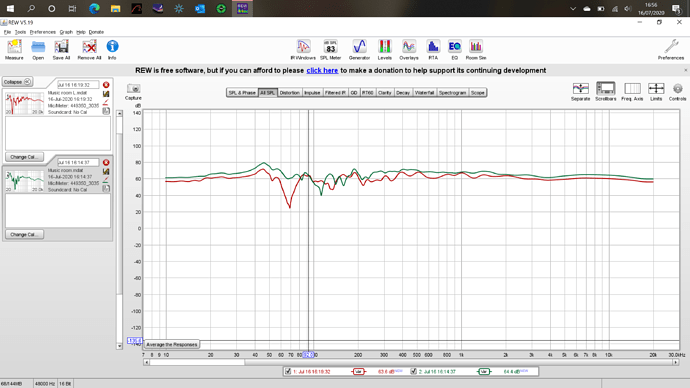Click the Measure toolbar icon
Viewport: 690px width, 388px height.
(14, 50)
